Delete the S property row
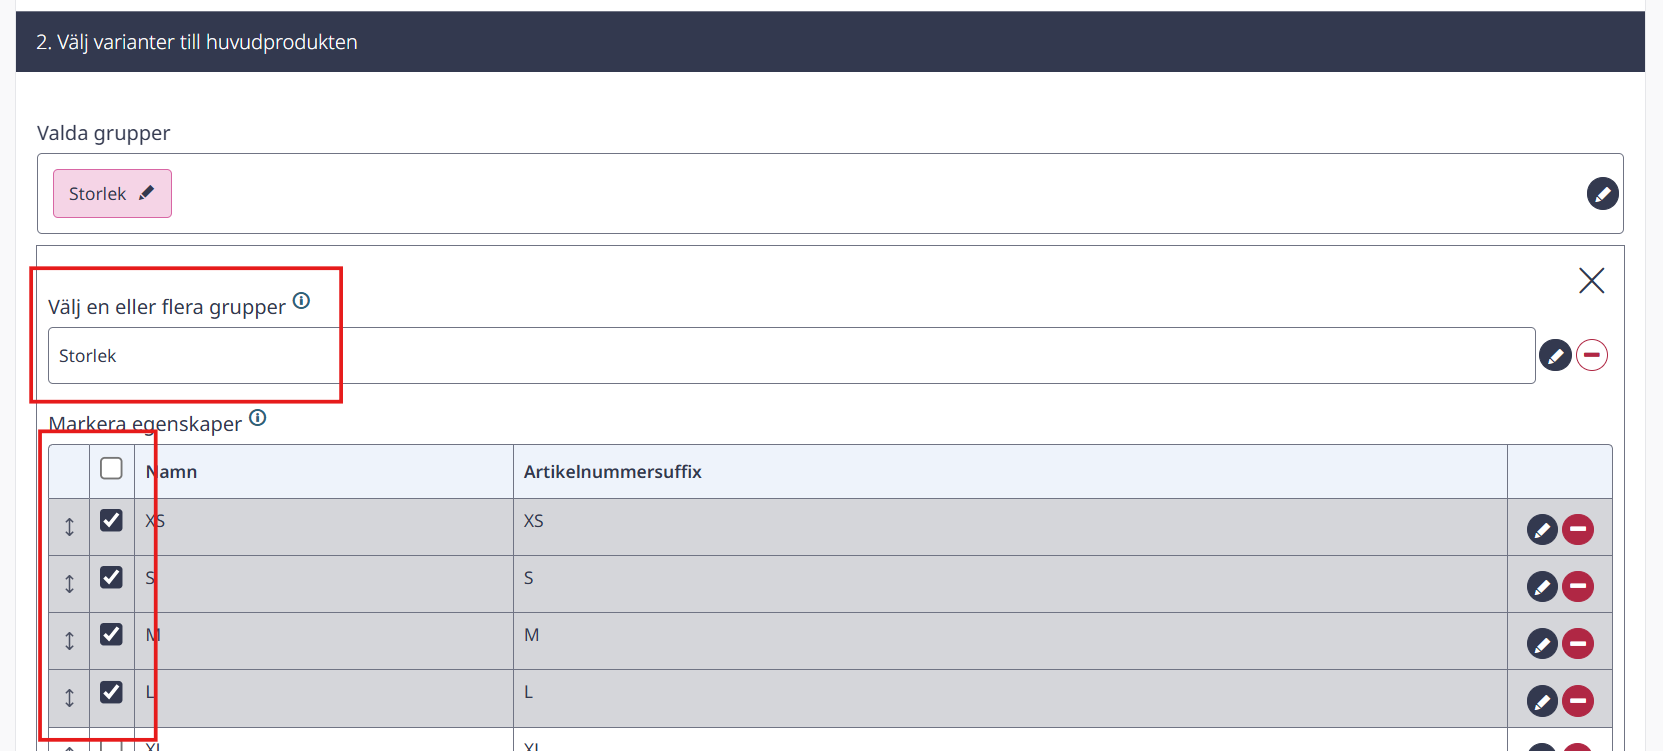 [1578, 586]
